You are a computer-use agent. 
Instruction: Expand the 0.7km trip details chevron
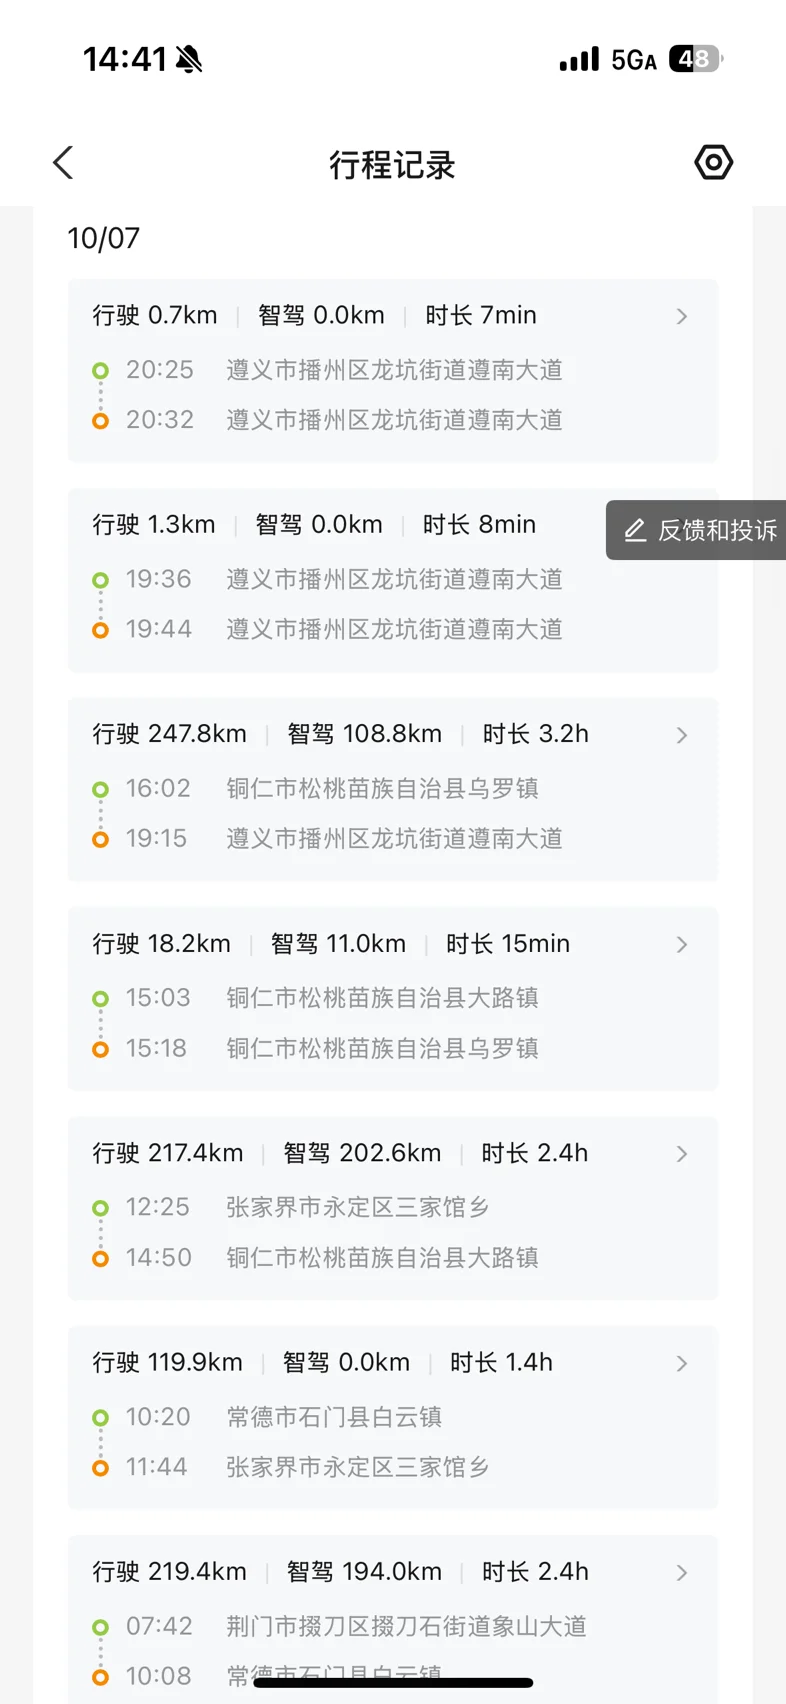coord(682,317)
